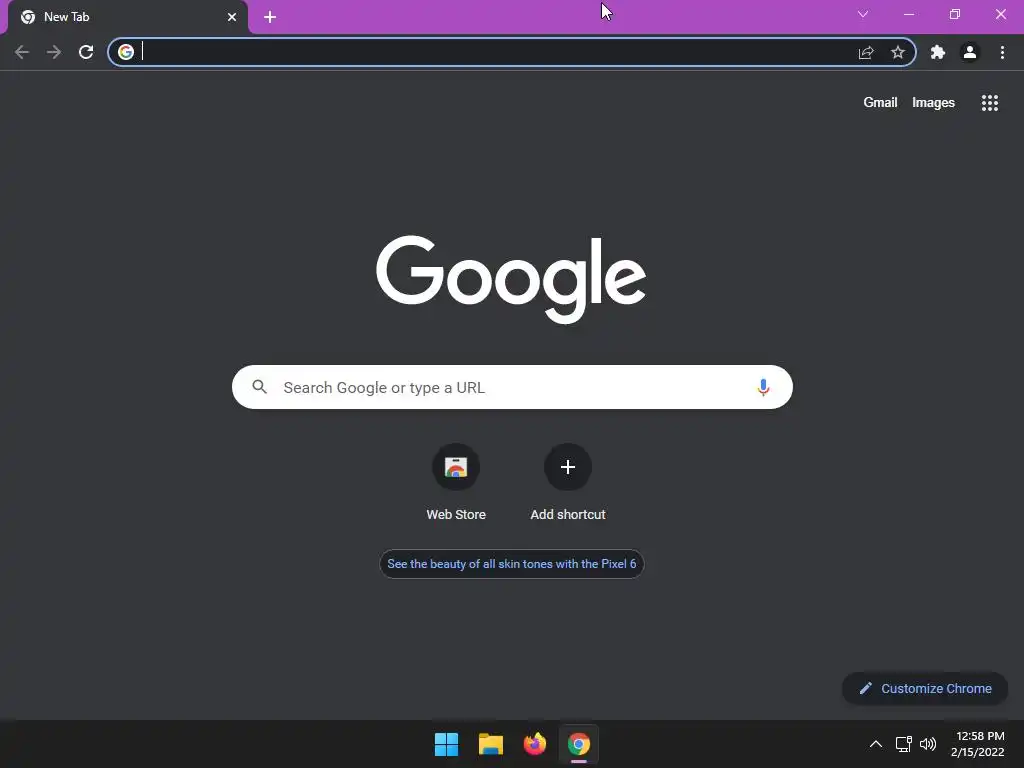Close the New Tab tab
The height and width of the screenshot is (768, 1024).
pos(232,17)
